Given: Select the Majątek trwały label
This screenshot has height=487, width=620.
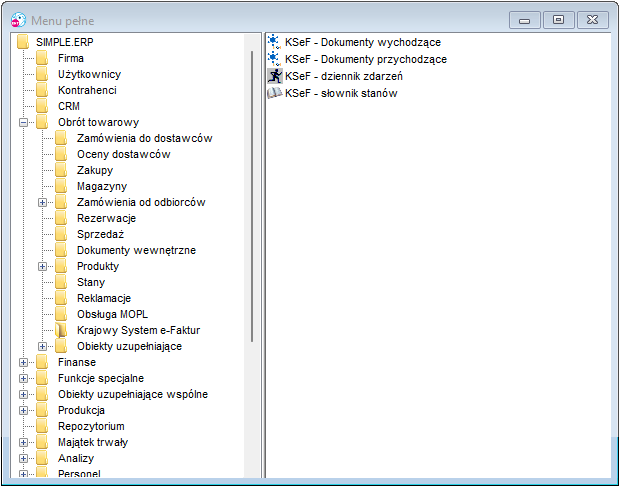Looking at the screenshot, I should point(93,442).
